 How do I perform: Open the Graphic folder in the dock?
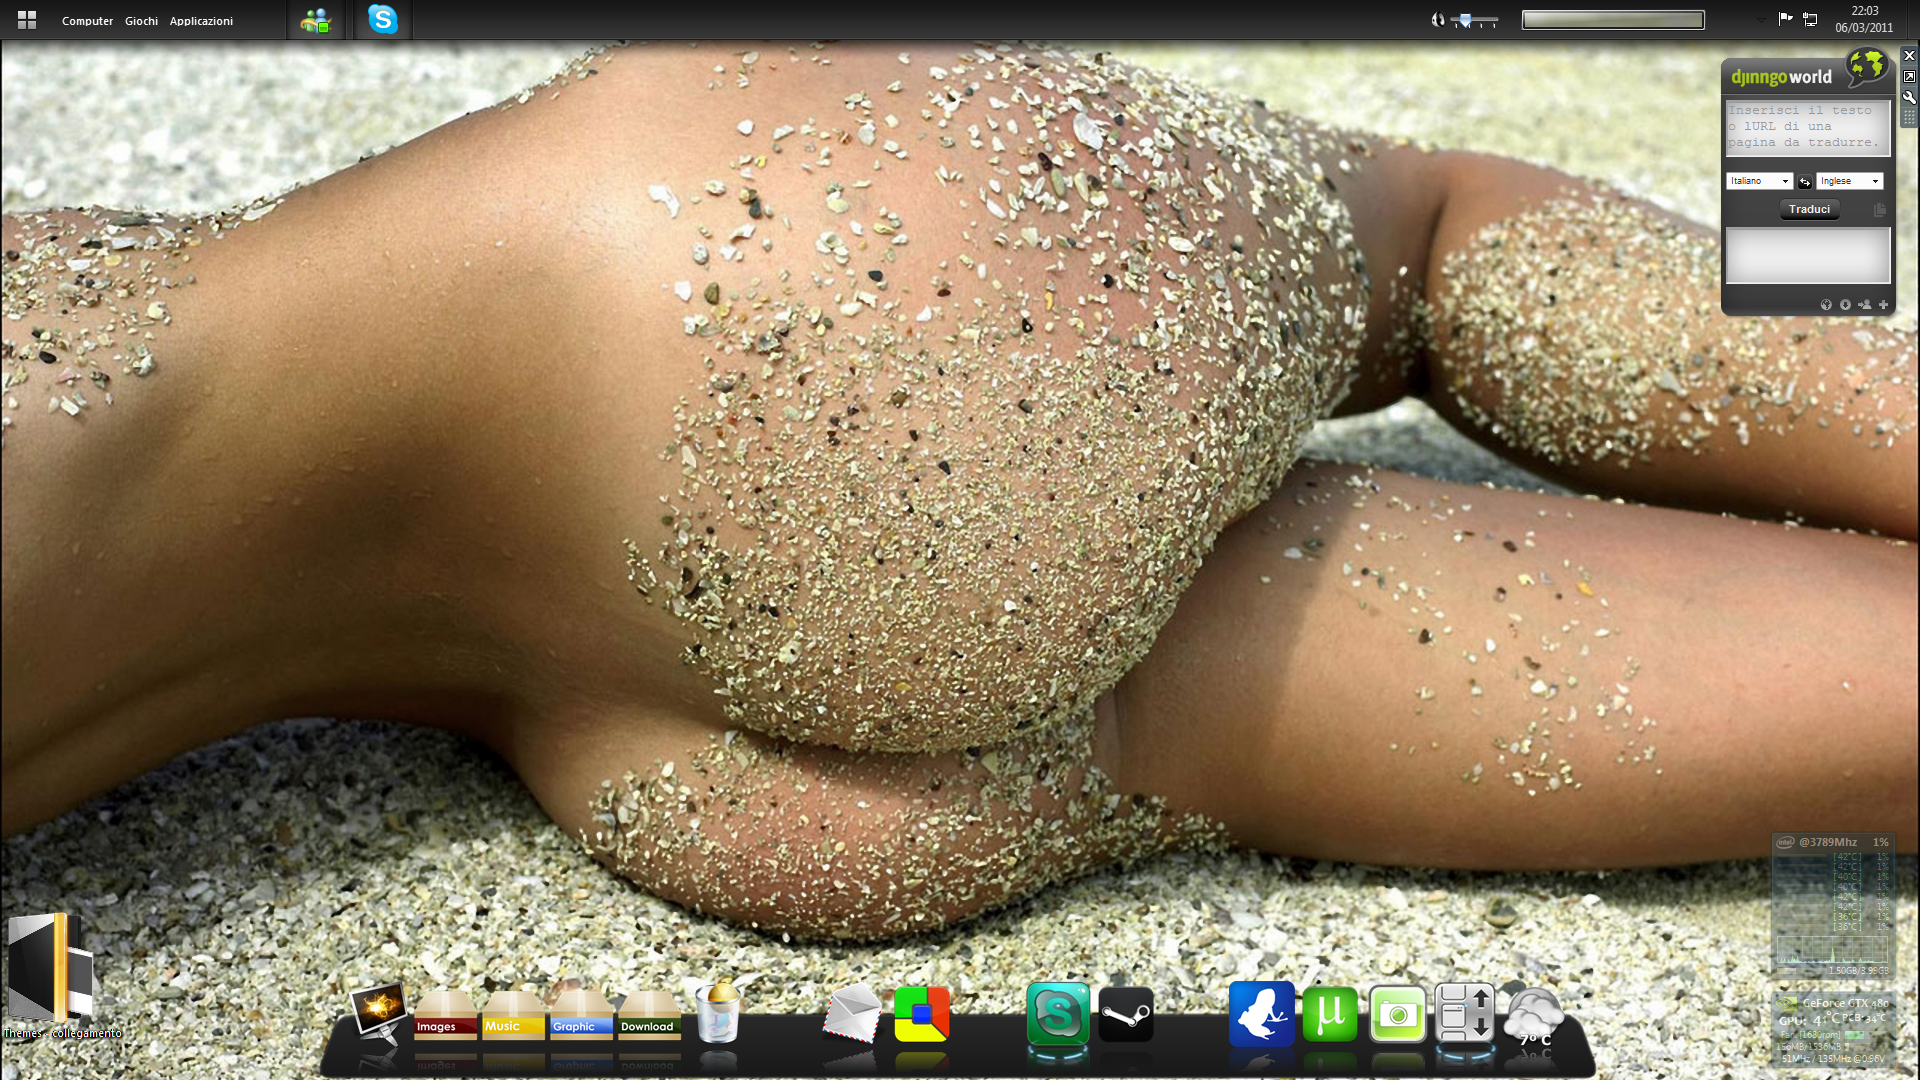pyautogui.click(x=581, y=1016)
